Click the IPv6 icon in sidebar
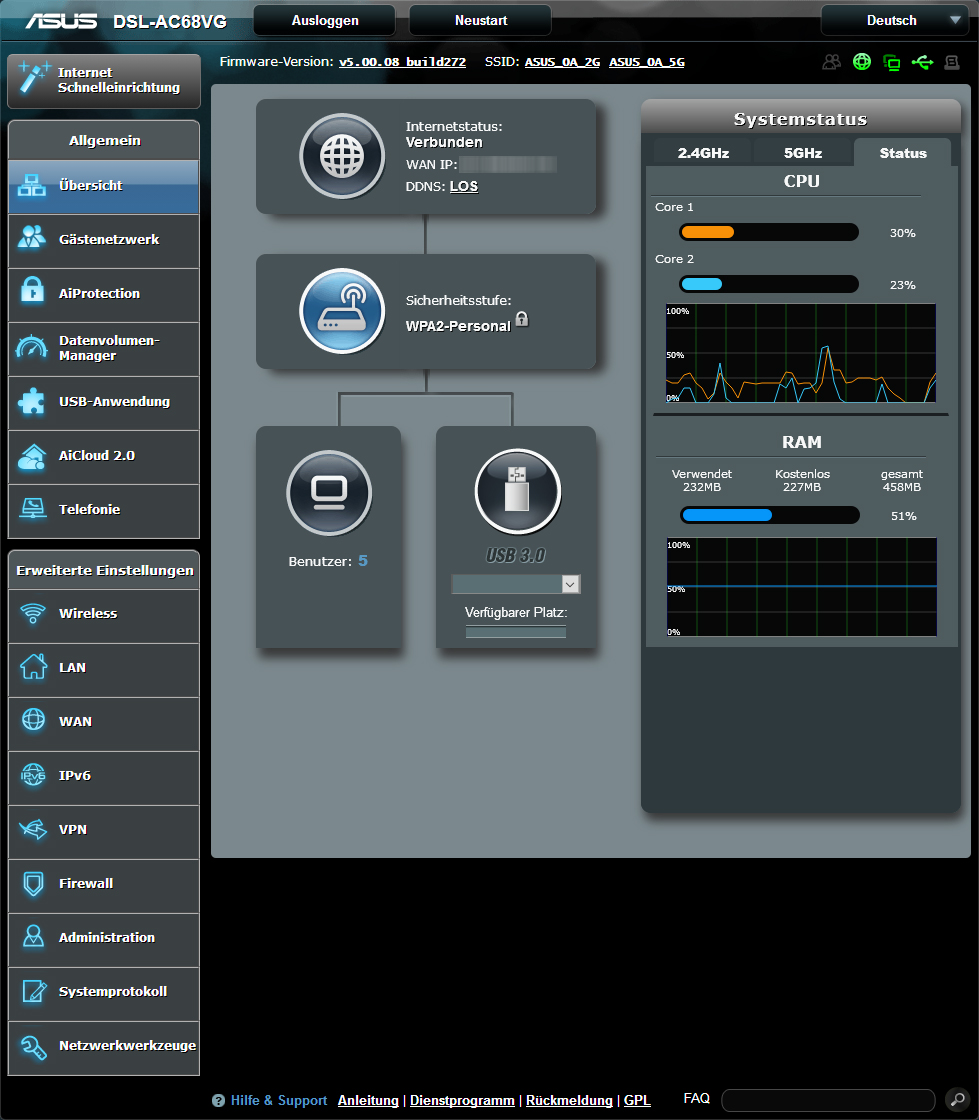The height and width of the screenshot is (1120, 979). [34, 774]
